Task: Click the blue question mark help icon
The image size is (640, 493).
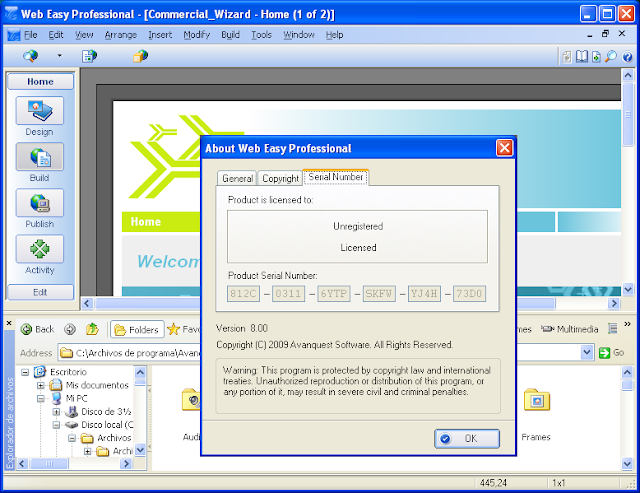Action: pyautogui.click(x=627, y=57)
